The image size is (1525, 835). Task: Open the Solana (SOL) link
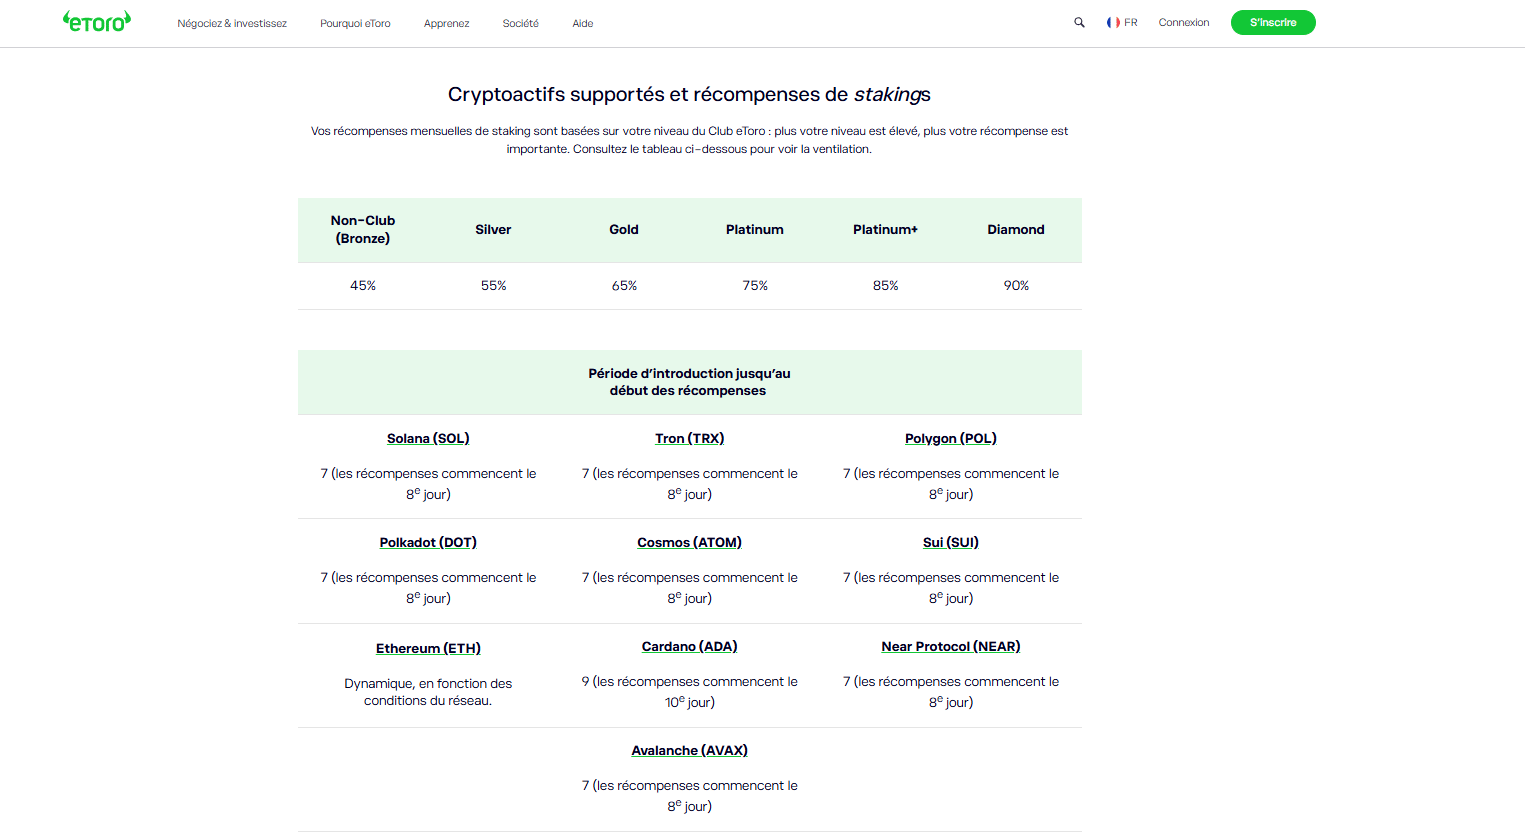click(428, 438)
